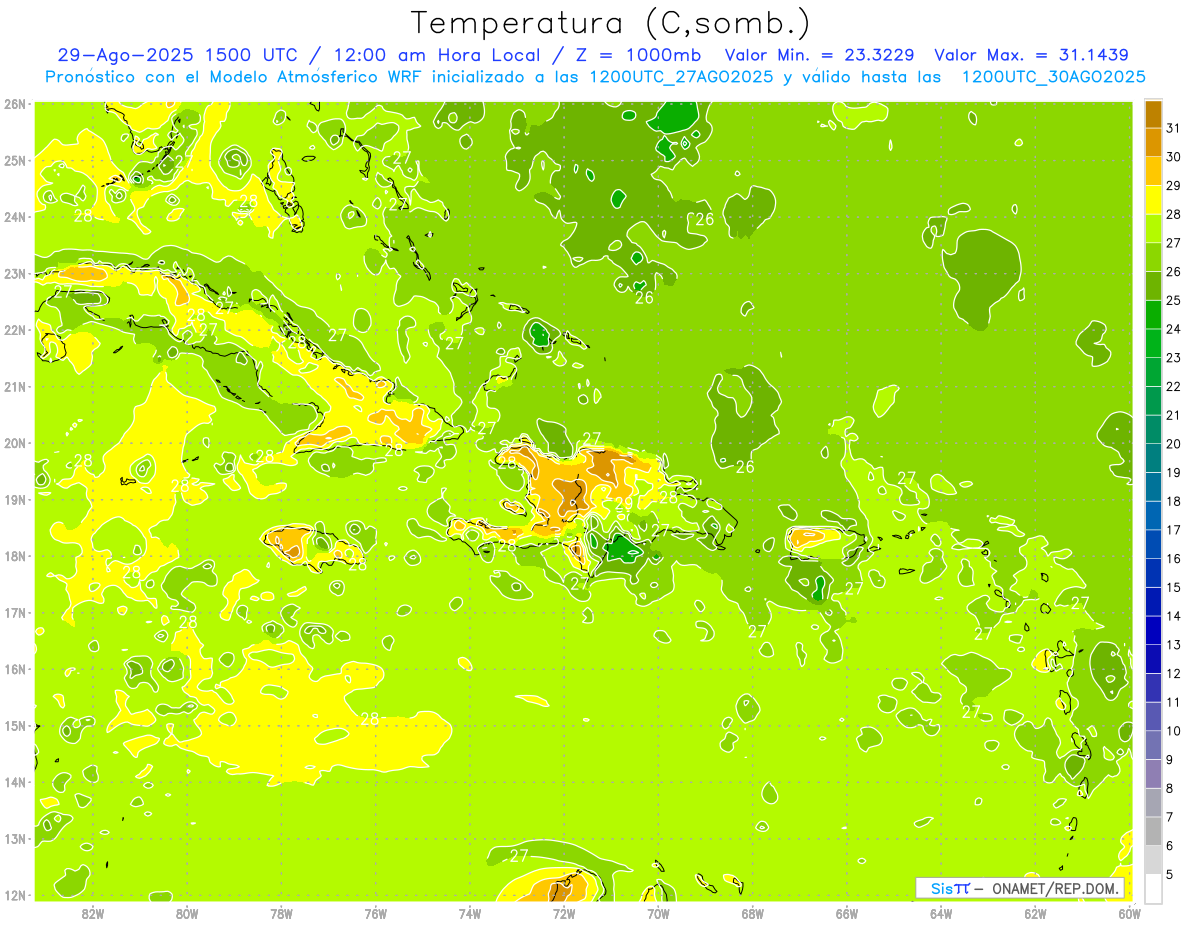The width and height of the screenshot is (1200, 927).
Task: Click the latitude axis label "12N"
Action: click(x=15, y=895)
